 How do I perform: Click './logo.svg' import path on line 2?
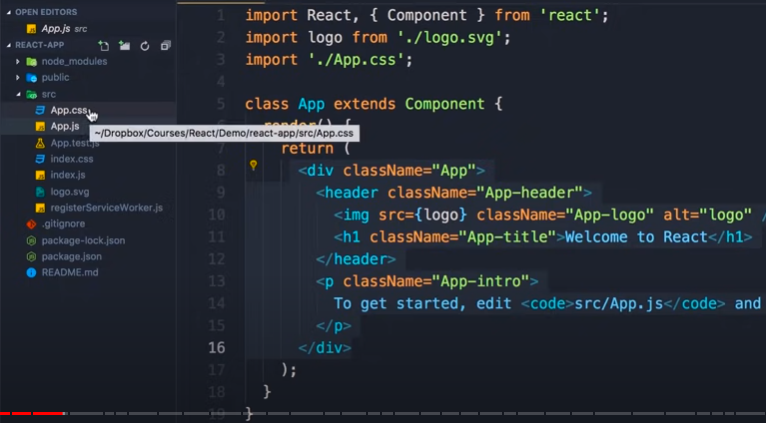pos(450,38)
